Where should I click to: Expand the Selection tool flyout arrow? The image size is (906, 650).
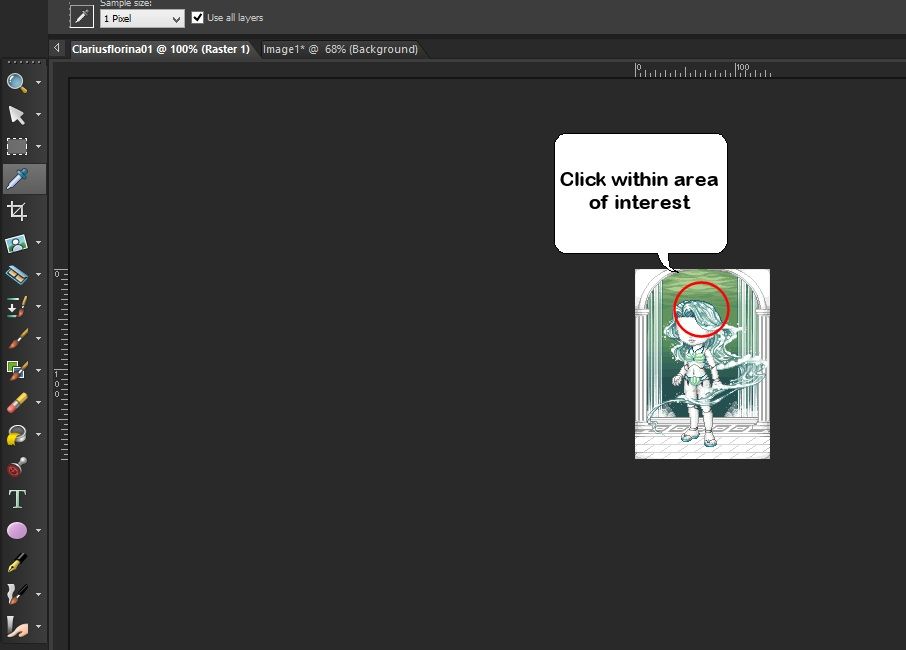38,147
